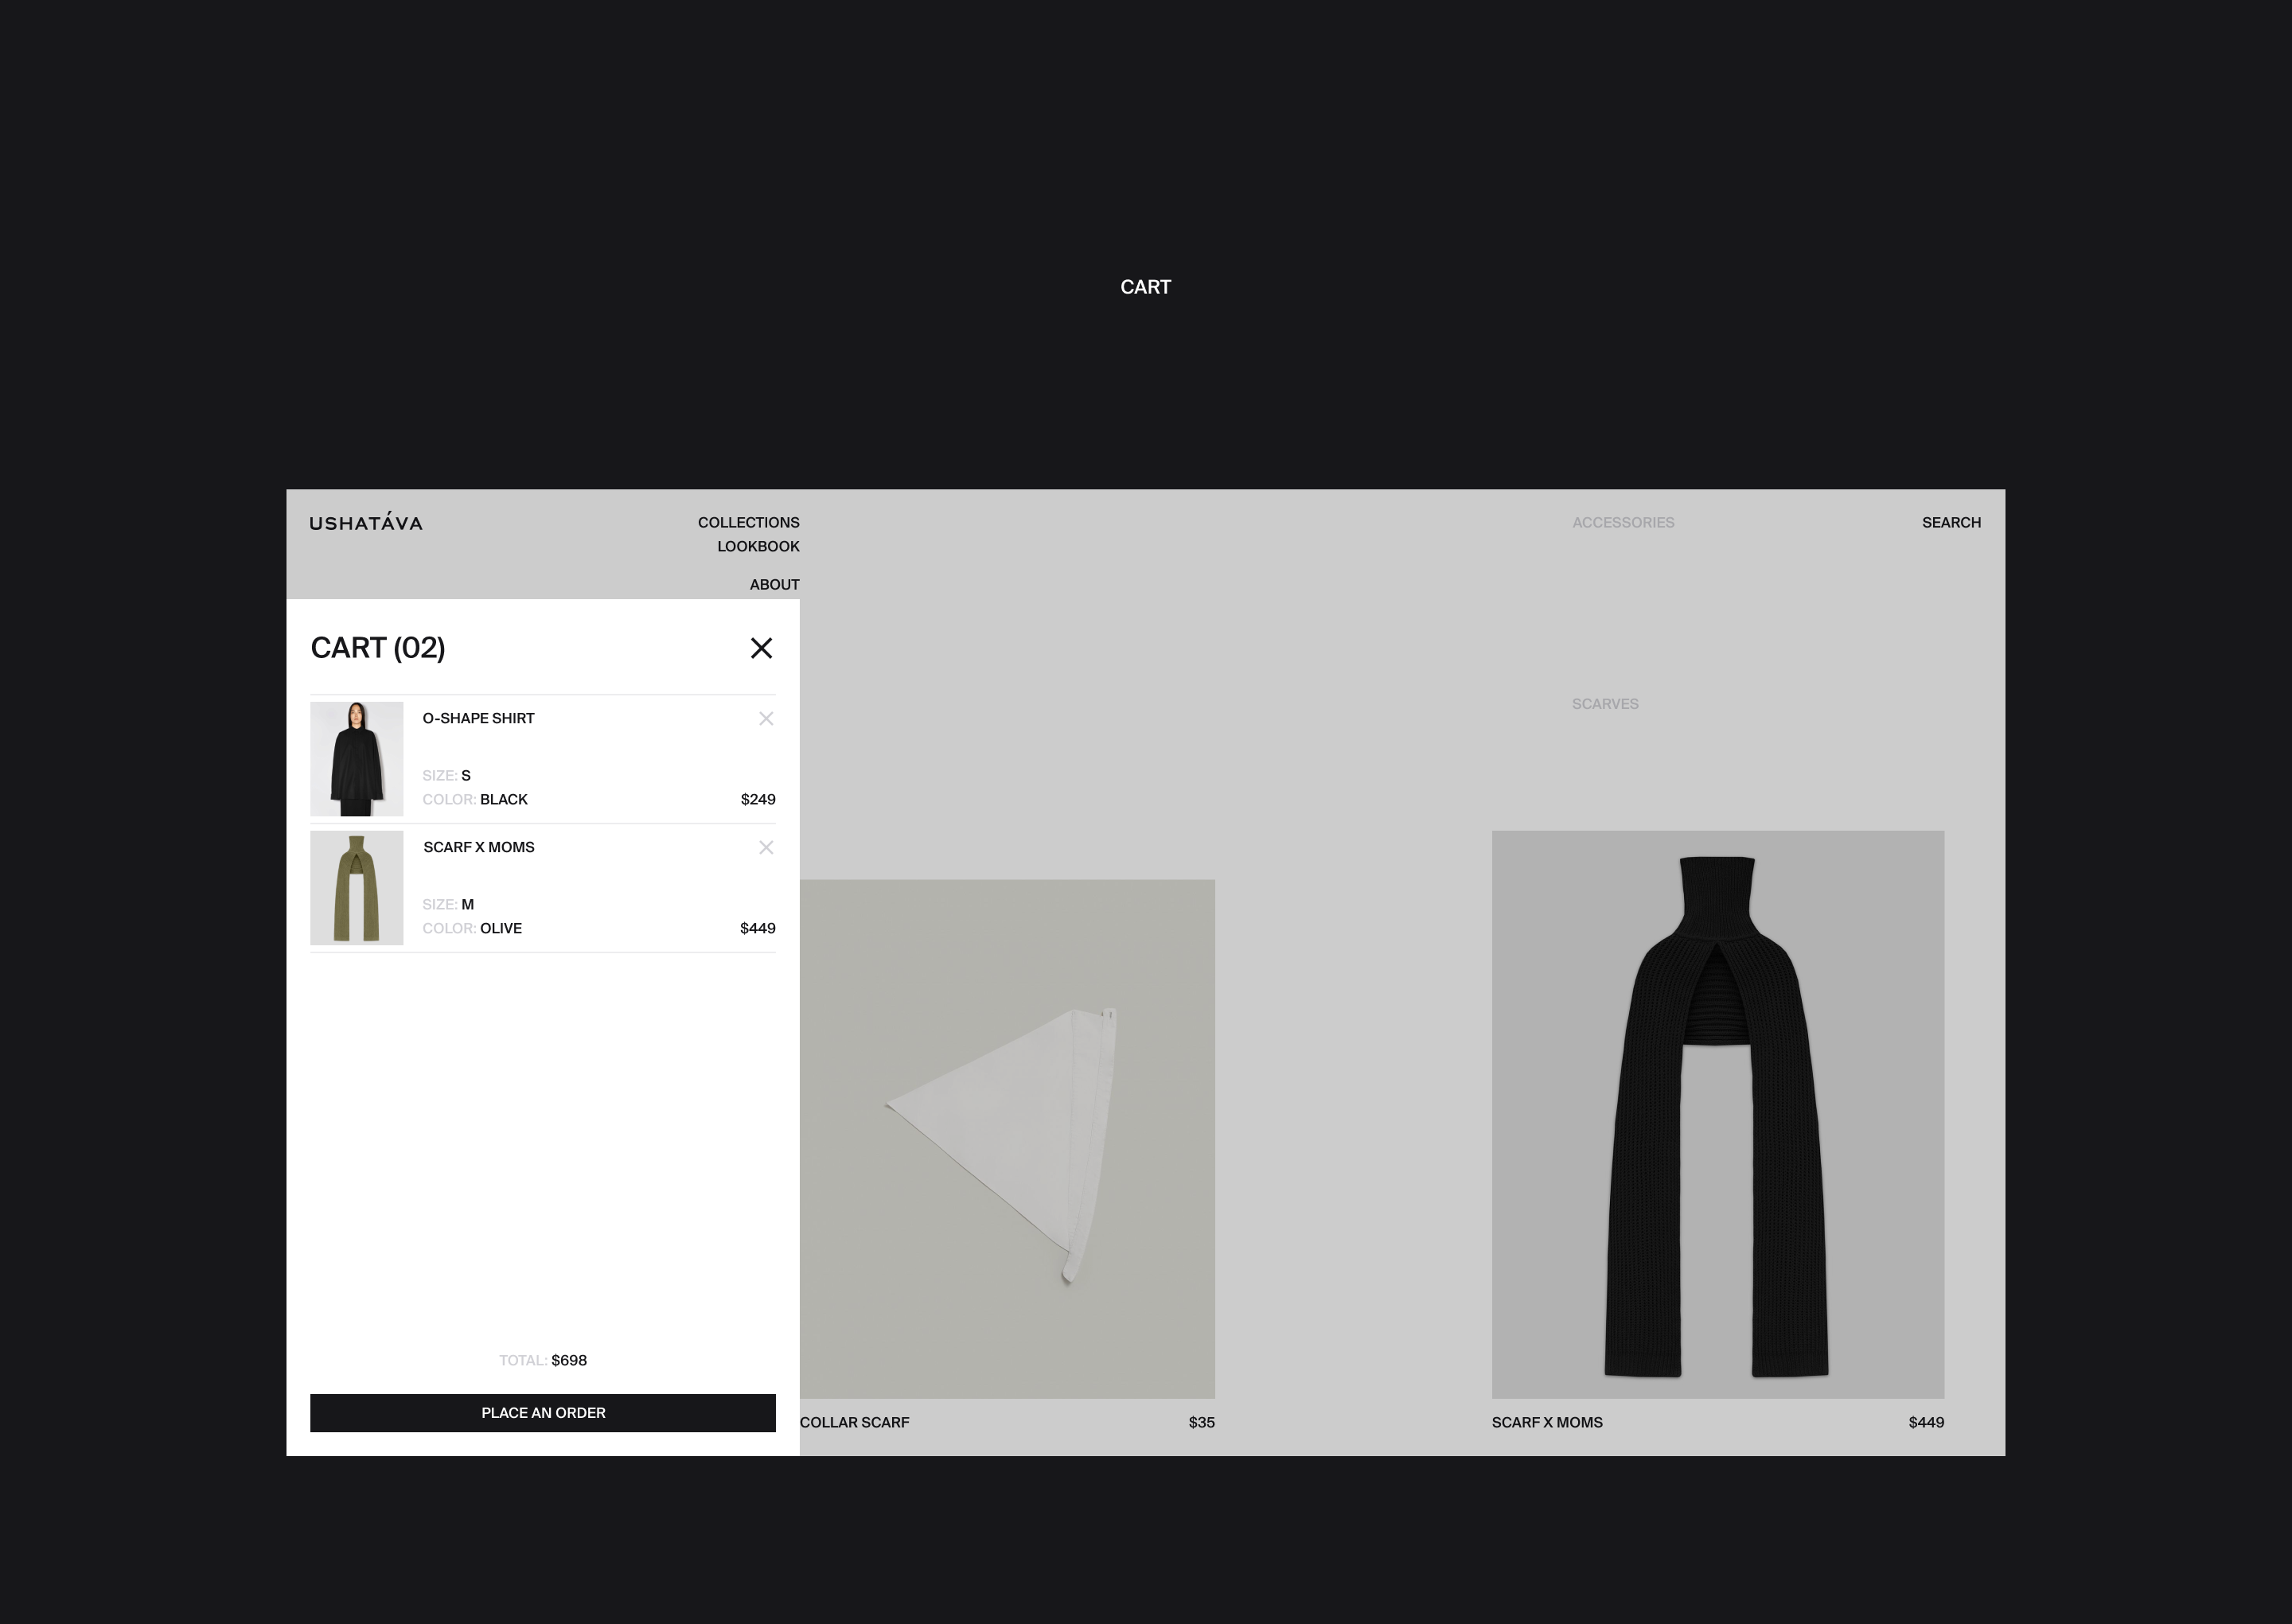Open the Collar Scarf product image
The height and width of the screenshot is (1624, 2292).
(x=1007, y=1138)
